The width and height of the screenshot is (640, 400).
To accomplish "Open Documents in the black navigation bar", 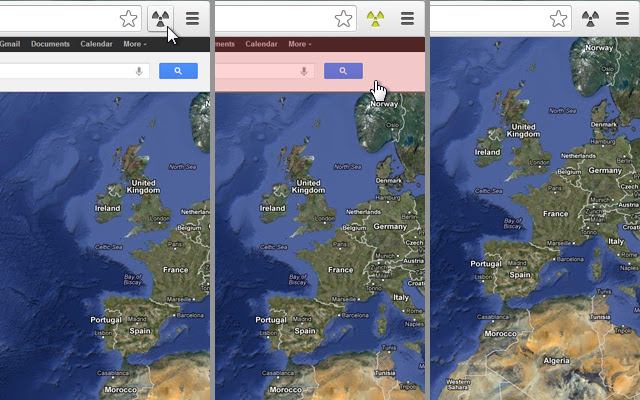I will point(50,44).
